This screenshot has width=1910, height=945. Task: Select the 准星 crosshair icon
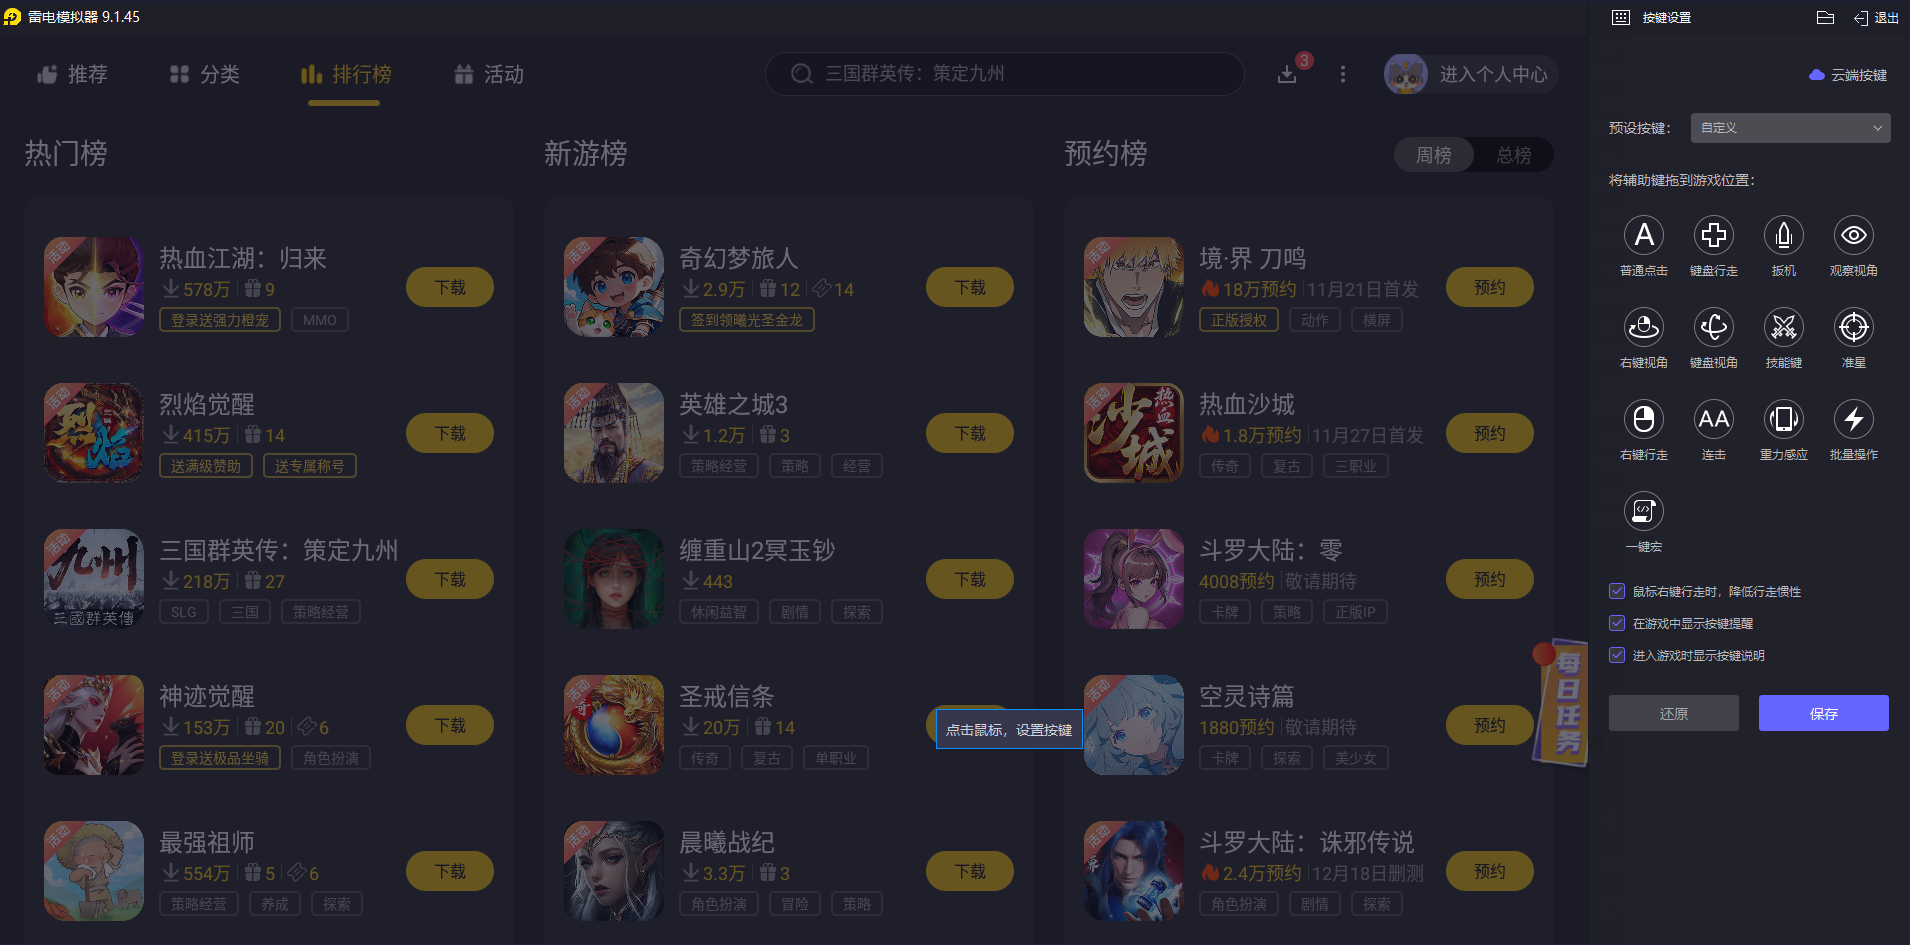point(1853,328)
